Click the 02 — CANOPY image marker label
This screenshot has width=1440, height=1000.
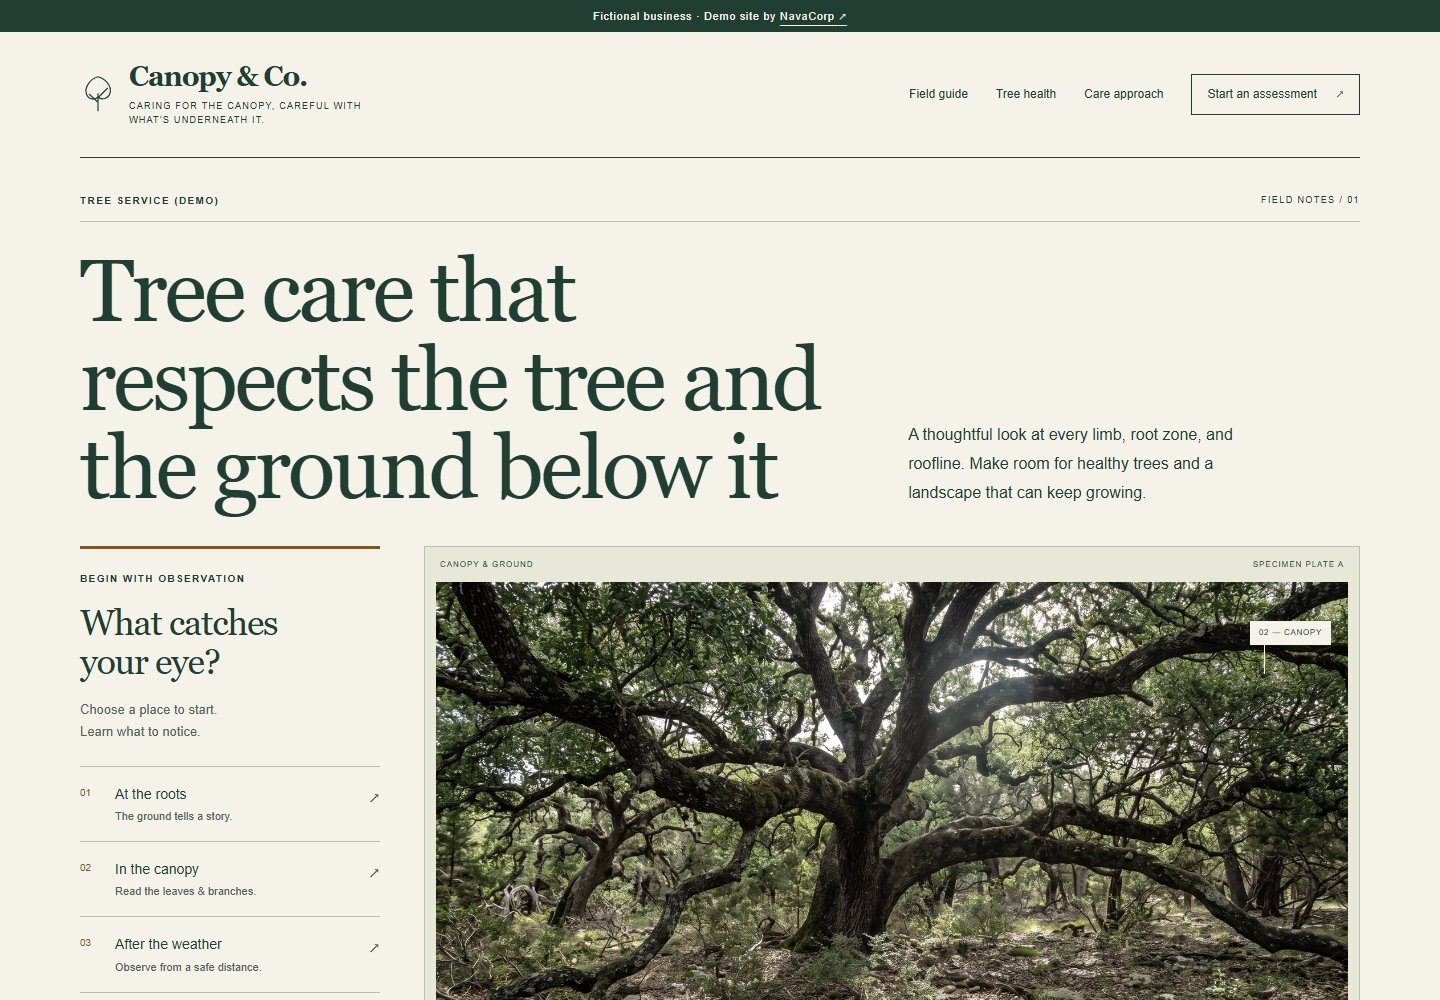pyautogui.click(x=1290, y=632)
